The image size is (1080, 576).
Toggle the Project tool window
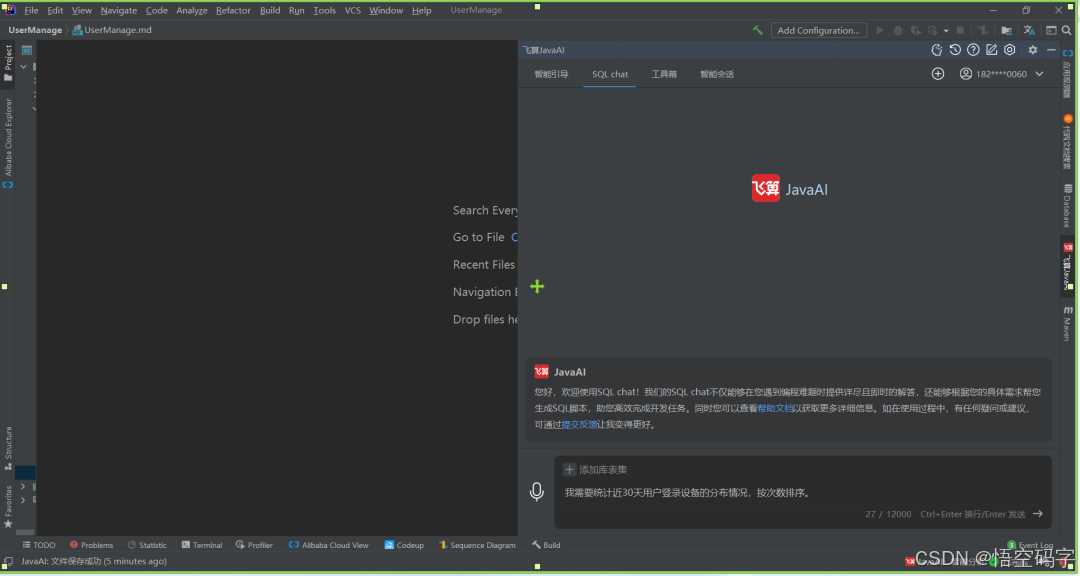point(8,62)
